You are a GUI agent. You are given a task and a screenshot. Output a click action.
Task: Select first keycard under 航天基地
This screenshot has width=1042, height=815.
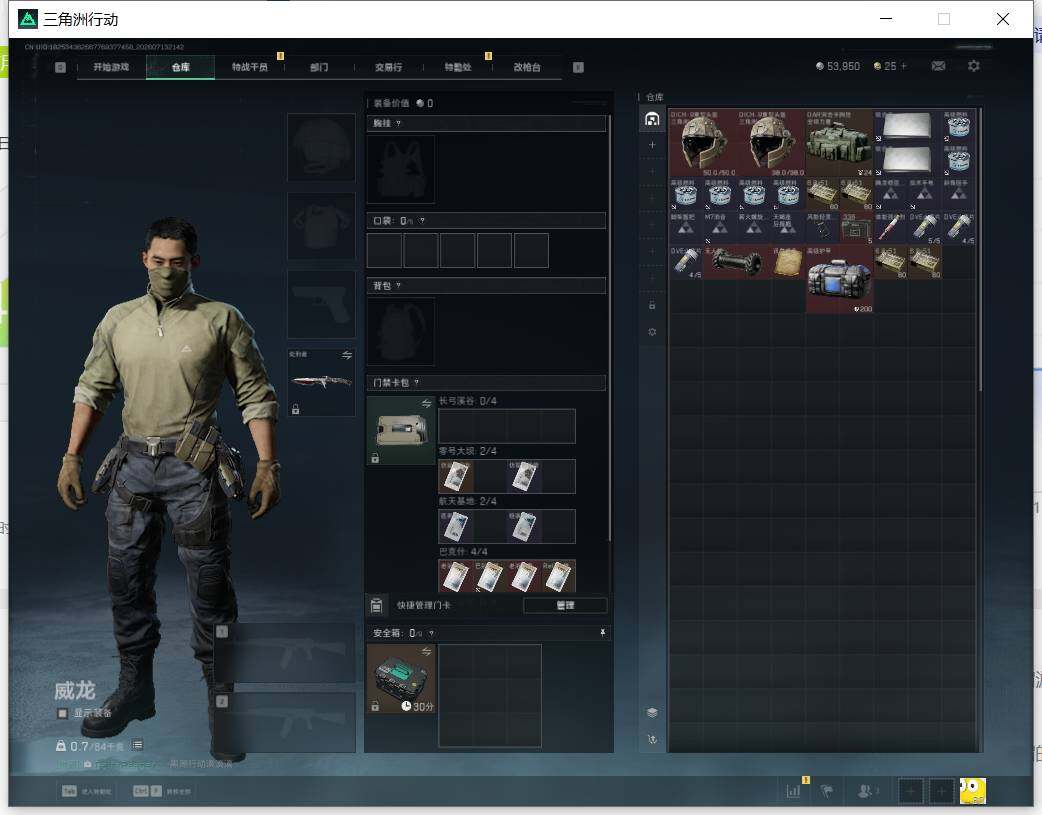click(456, 526)
